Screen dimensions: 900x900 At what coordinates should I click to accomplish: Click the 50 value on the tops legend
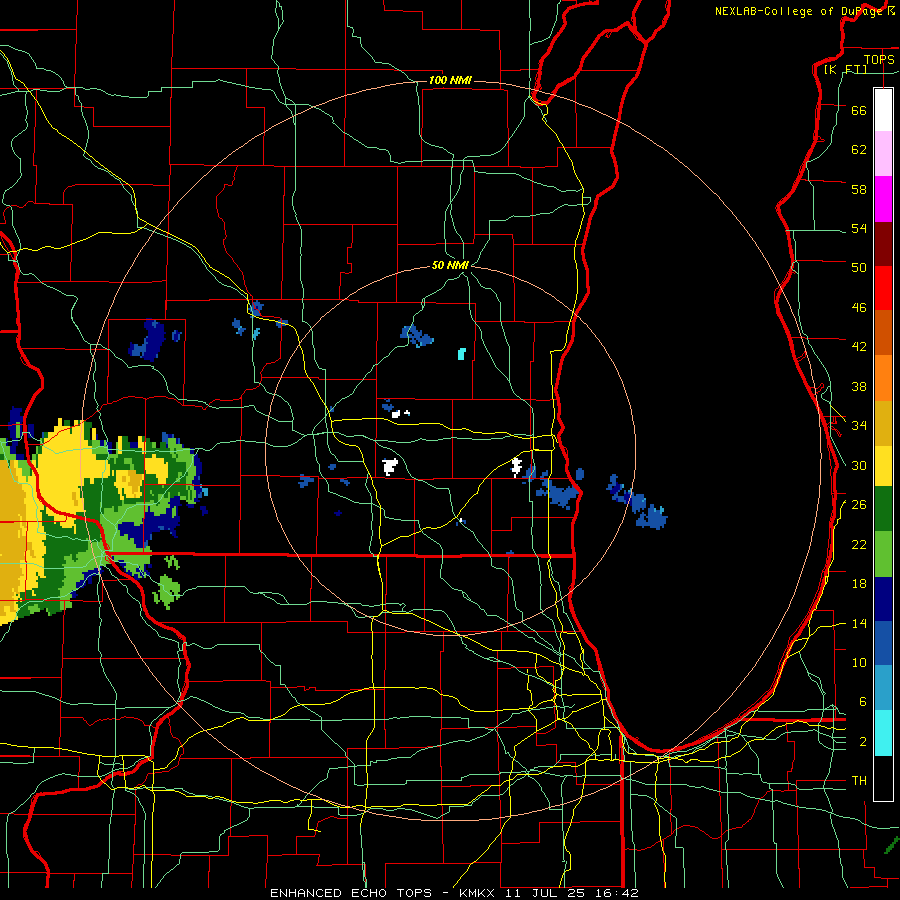point(859,267)
